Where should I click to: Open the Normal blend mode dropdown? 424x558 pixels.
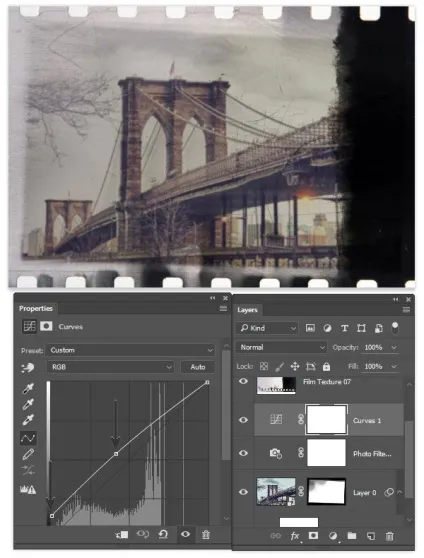pos(281,347)
